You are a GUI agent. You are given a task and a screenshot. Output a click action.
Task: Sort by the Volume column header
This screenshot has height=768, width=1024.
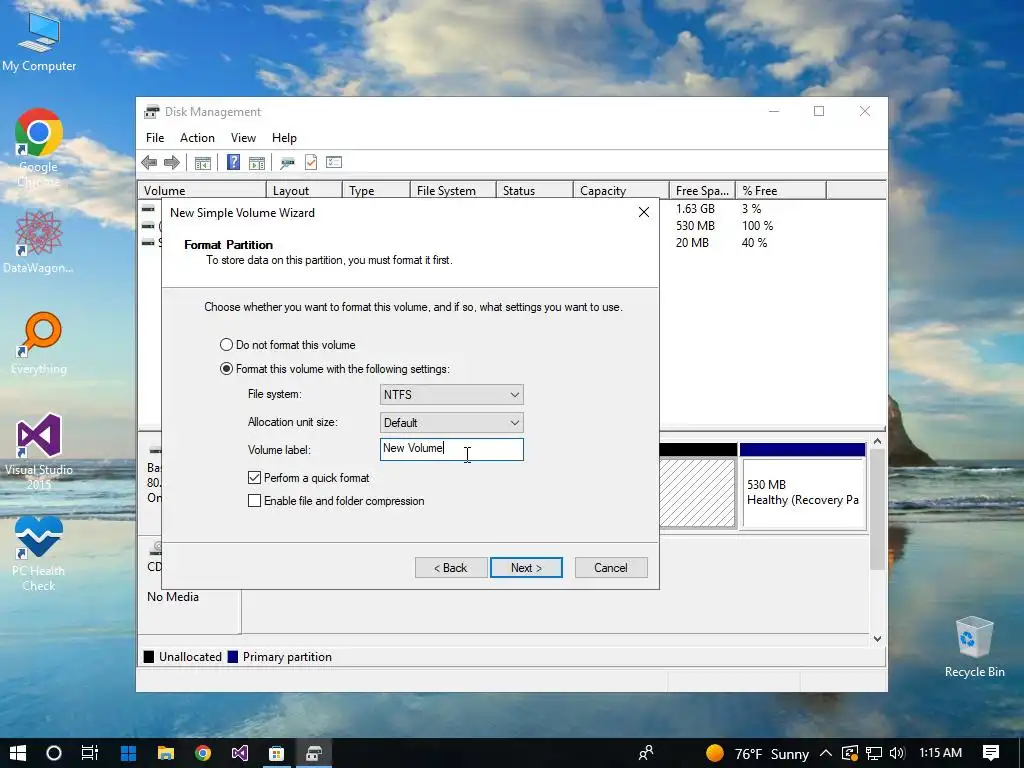pos(202,191)
